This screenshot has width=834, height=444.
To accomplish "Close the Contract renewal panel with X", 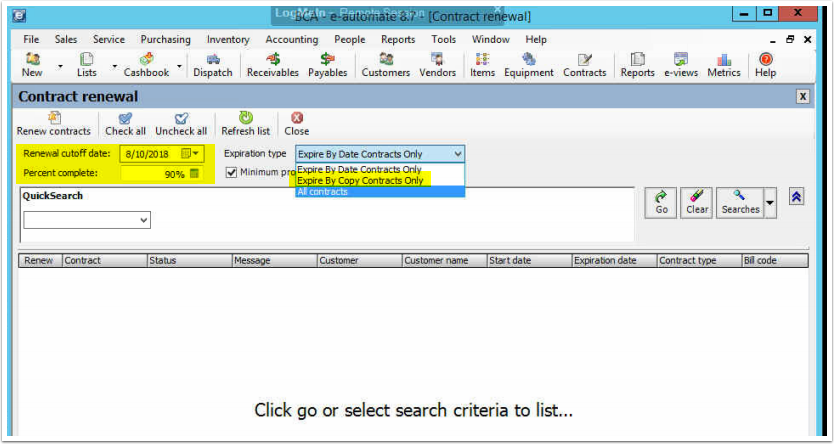I will (803, 96).
